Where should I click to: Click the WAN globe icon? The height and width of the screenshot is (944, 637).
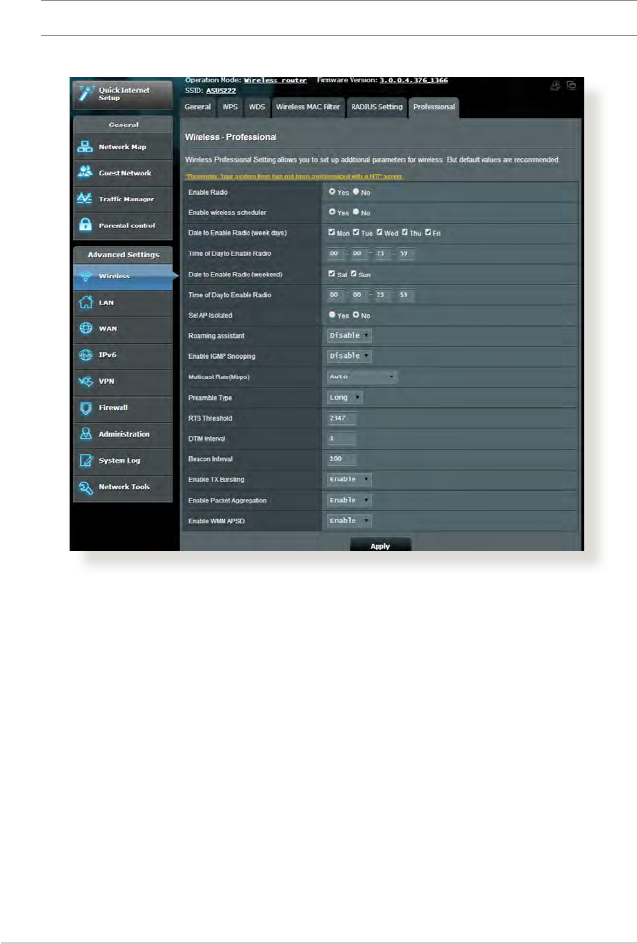tap(85, 328)
